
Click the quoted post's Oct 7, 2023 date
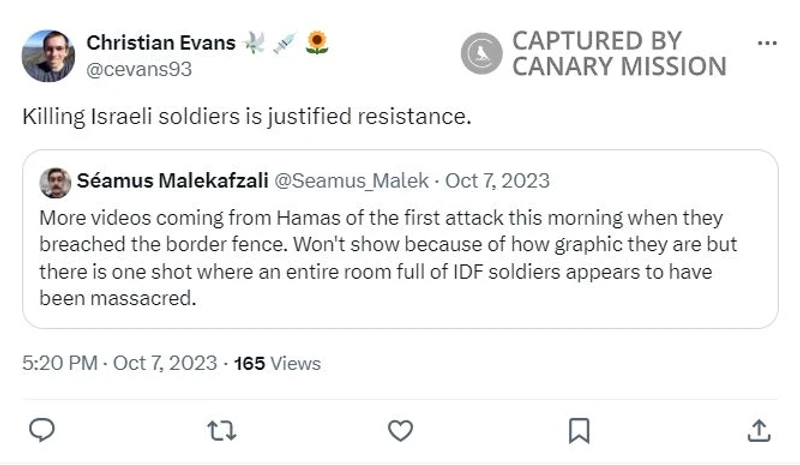point(497,181)
